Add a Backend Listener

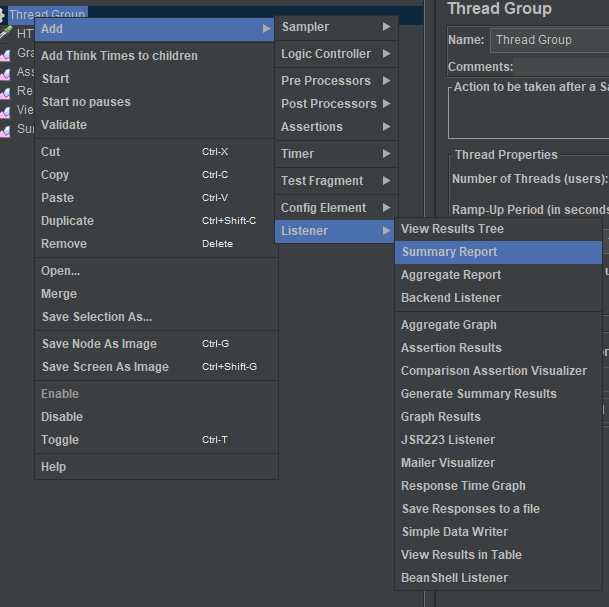(x=498, y=298)
